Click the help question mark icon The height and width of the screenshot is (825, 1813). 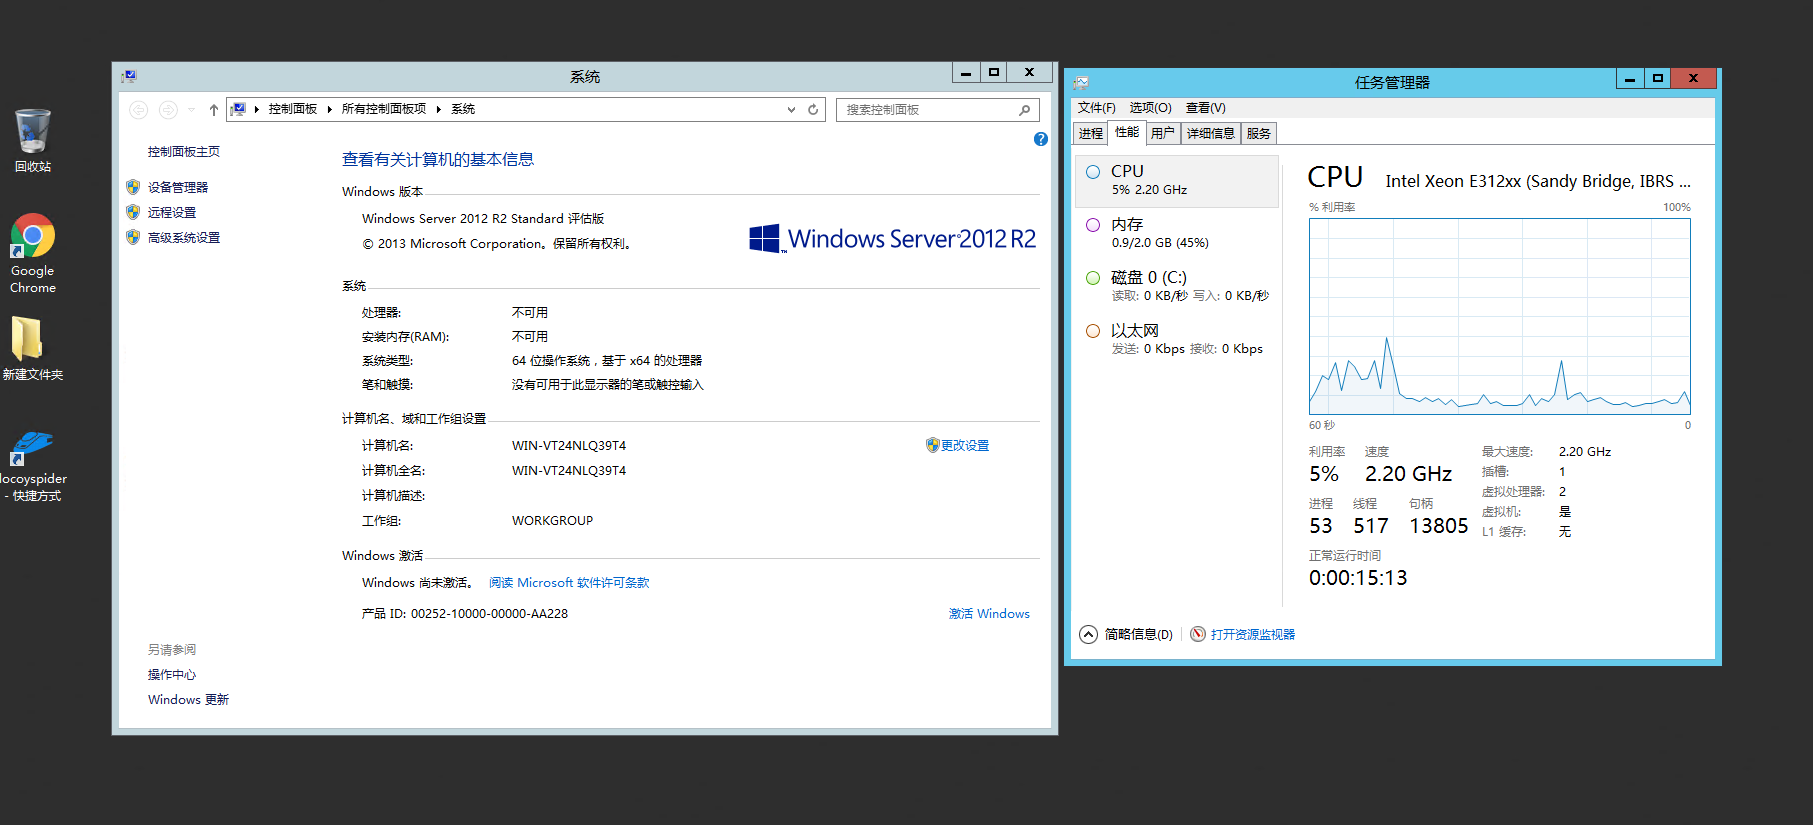[1040, 139]
